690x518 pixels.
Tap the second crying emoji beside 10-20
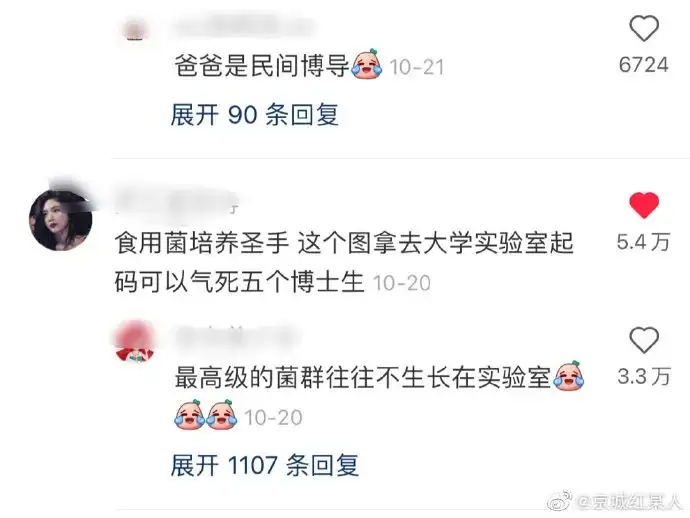(x=222, y=414)
